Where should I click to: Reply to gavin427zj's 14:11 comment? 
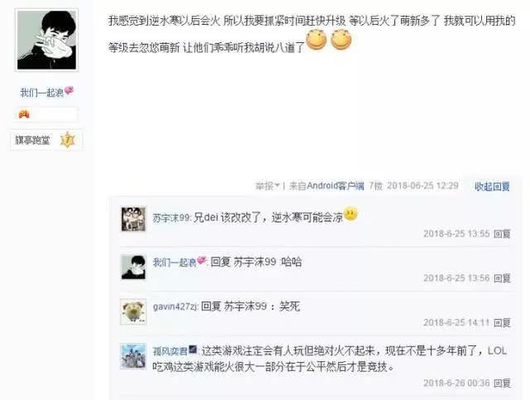(502, 323)
